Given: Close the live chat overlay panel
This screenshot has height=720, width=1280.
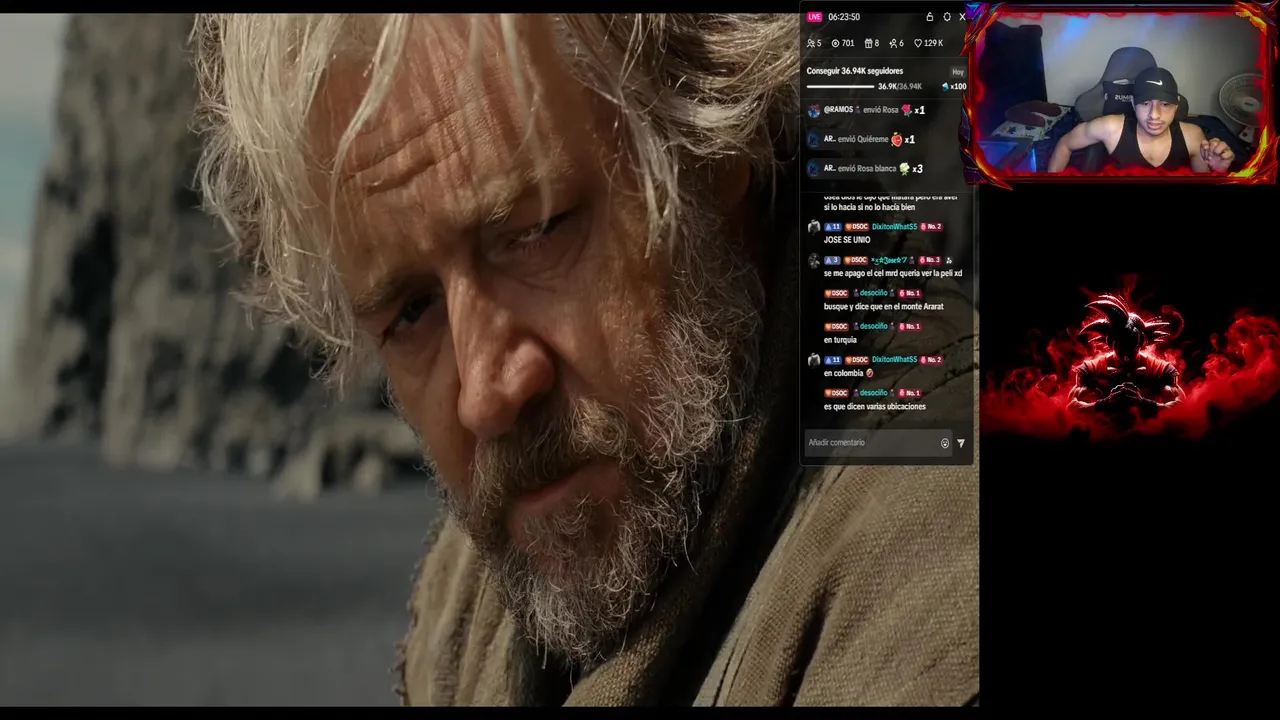Looking at the screenshot, I should 962,17.
